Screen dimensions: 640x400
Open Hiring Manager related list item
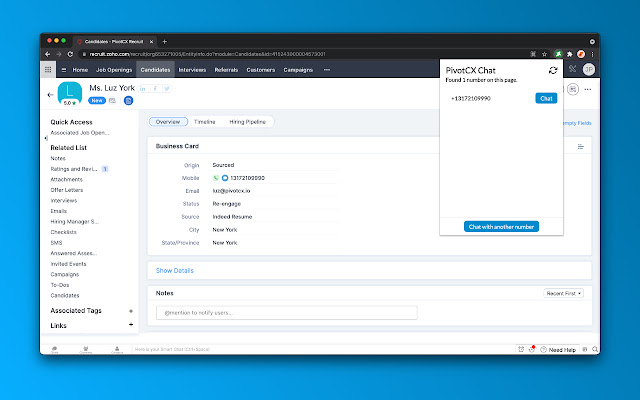[x=74, y=222]
